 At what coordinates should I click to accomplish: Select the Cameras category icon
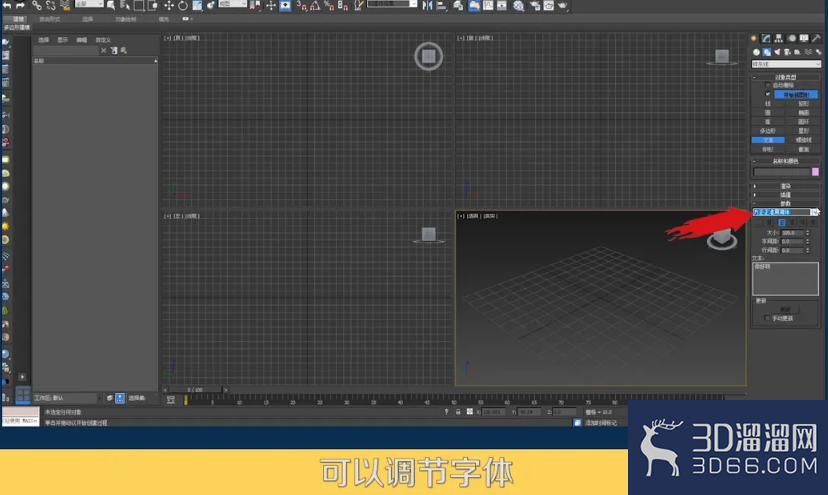point(787,52)
